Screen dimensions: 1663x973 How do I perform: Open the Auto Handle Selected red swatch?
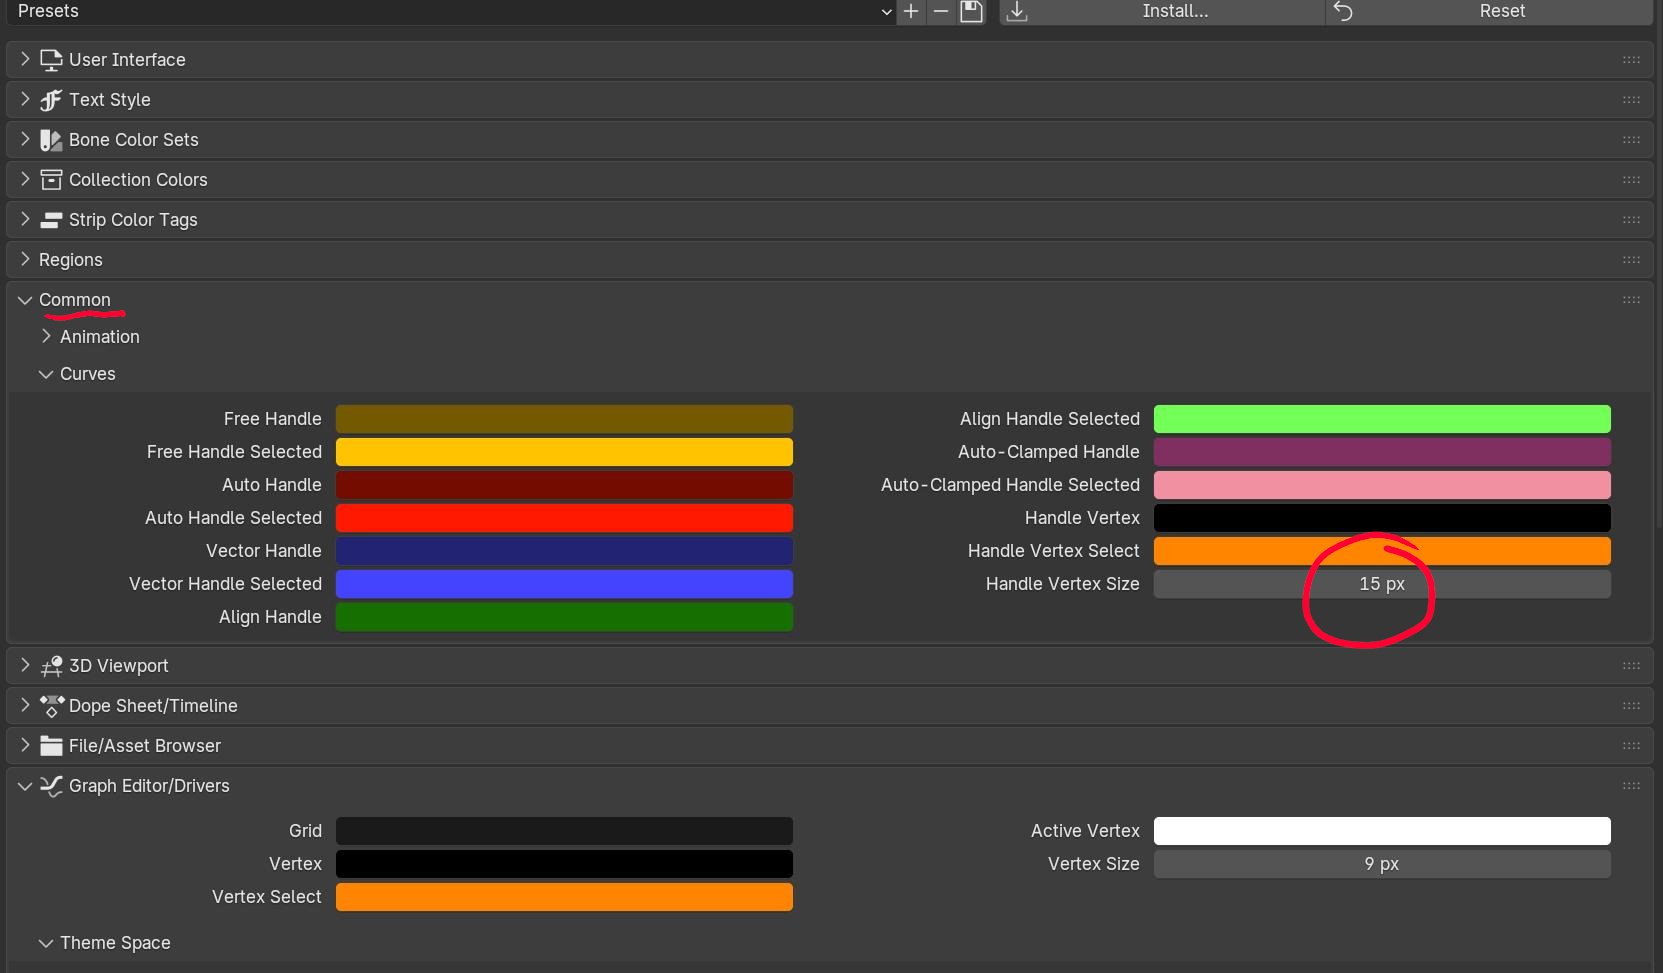tap(564, 518)
